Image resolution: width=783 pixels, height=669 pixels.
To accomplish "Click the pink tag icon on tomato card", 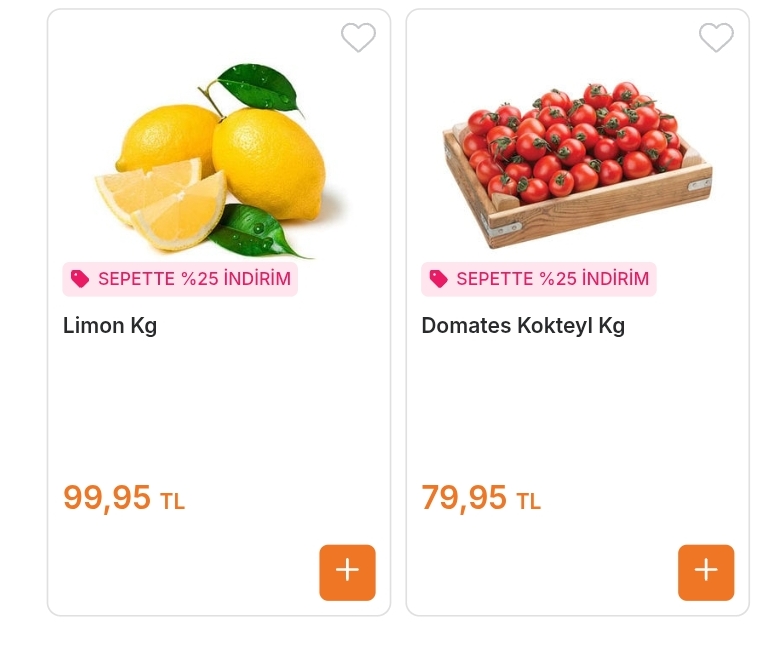I will click(438, 279).
